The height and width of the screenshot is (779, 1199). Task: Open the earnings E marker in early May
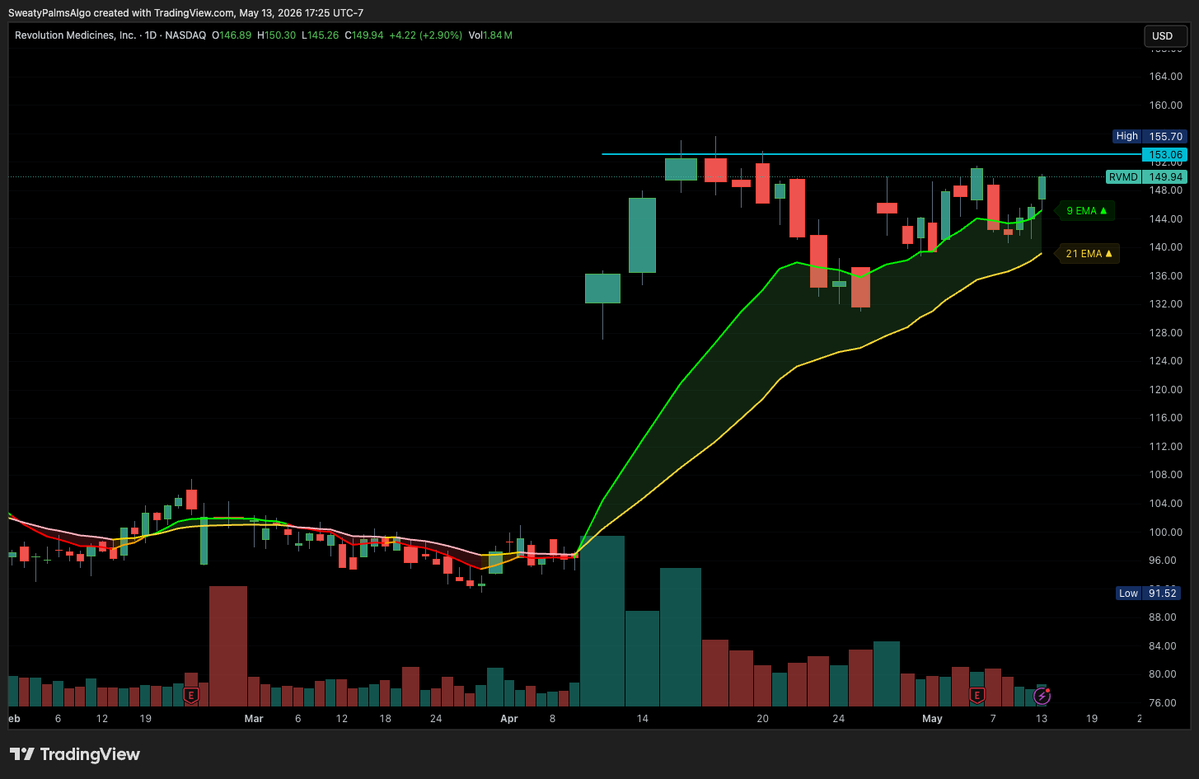[976, 696]
